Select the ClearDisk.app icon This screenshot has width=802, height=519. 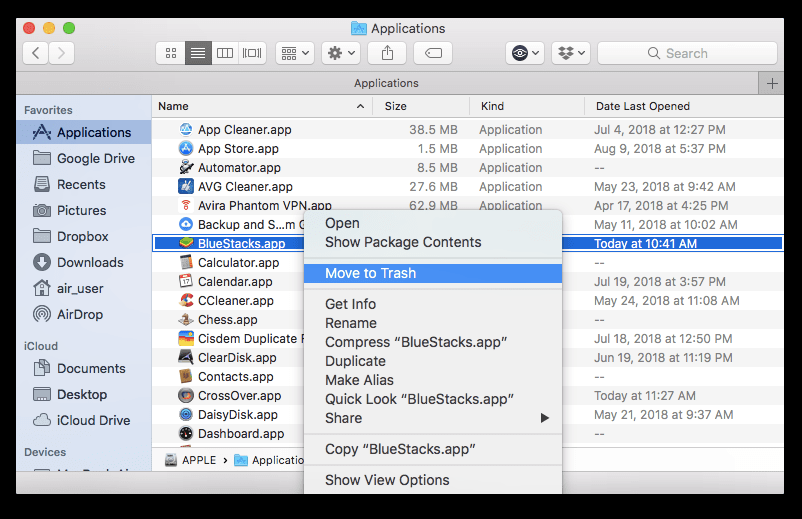(x=186, y=357)
